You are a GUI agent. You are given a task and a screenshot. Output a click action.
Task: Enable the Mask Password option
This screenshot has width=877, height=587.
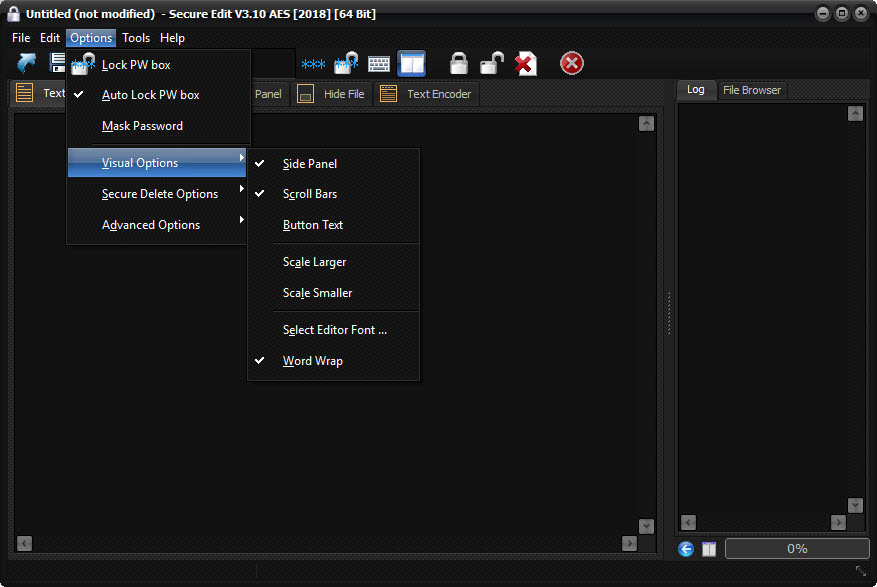158,126
